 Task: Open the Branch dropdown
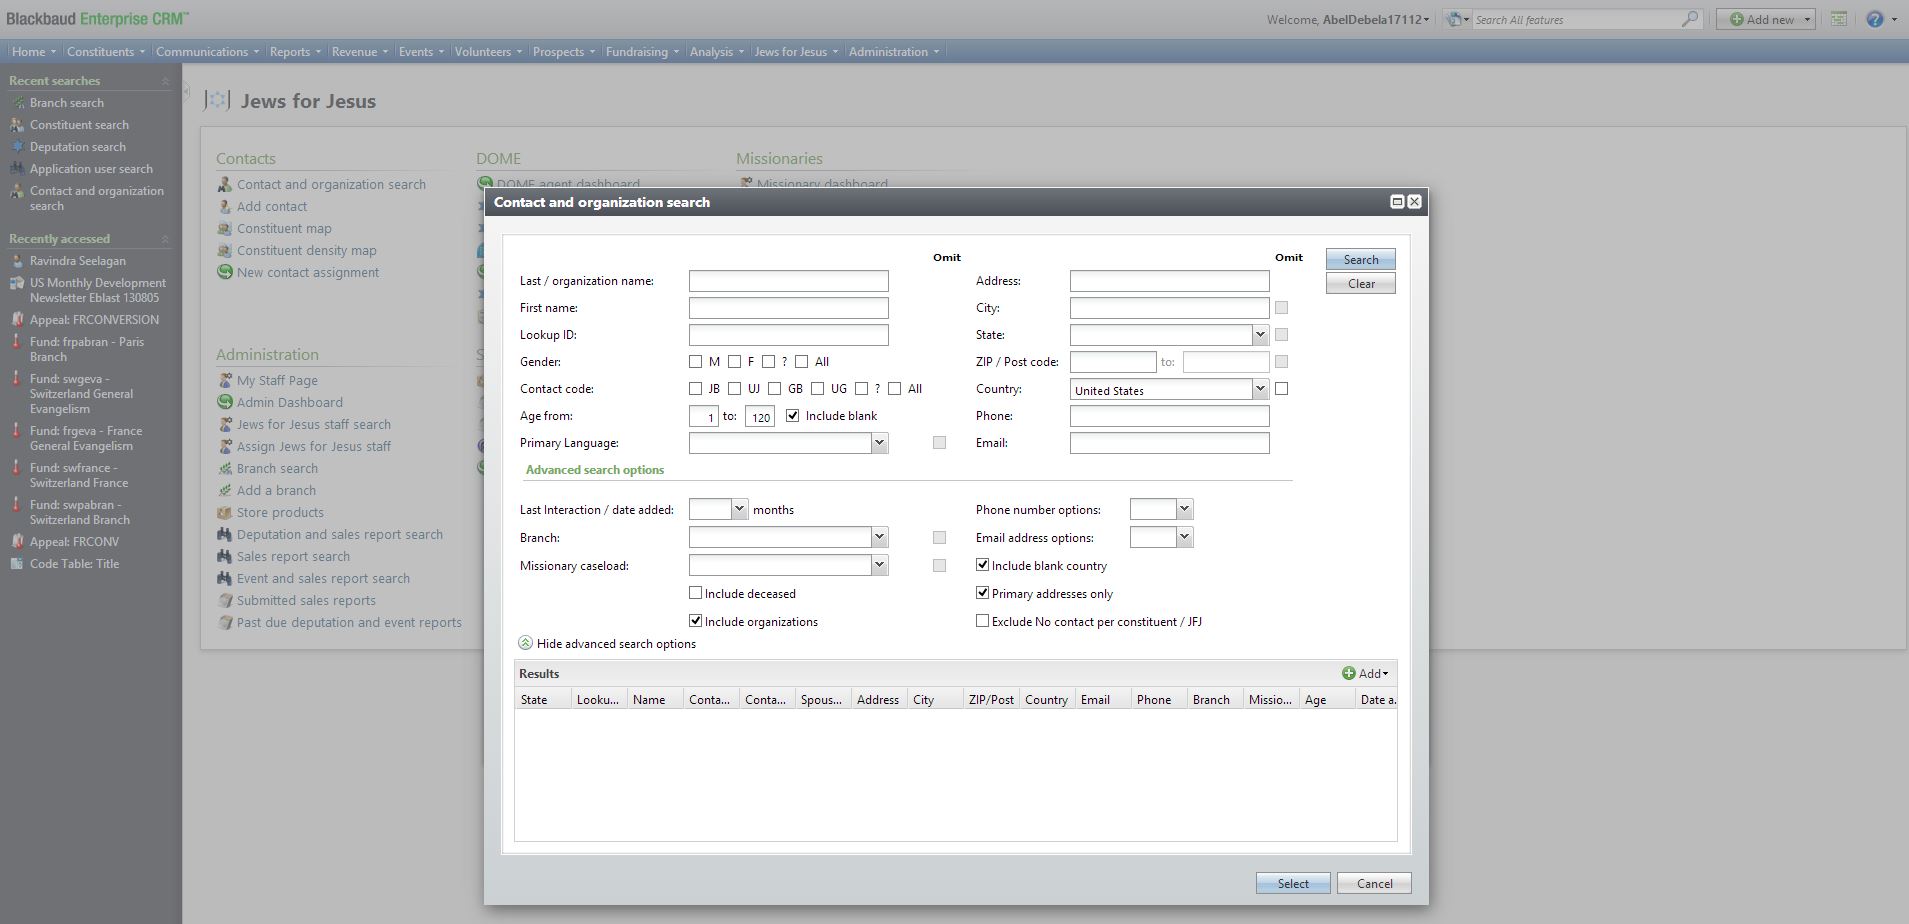pyautogui.click(x=879, y=537)
